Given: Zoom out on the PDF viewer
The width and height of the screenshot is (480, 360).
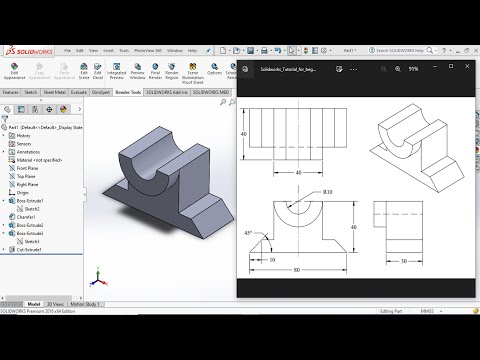Looking at the screenshot, I should point(384,69).
